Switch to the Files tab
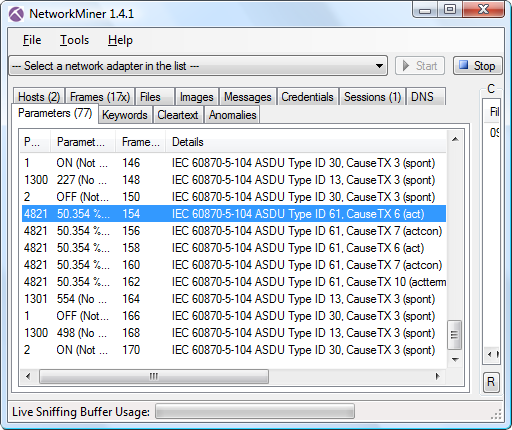This screenshot has width=512, height=430. pyautogui.click(x=155, y=97)
